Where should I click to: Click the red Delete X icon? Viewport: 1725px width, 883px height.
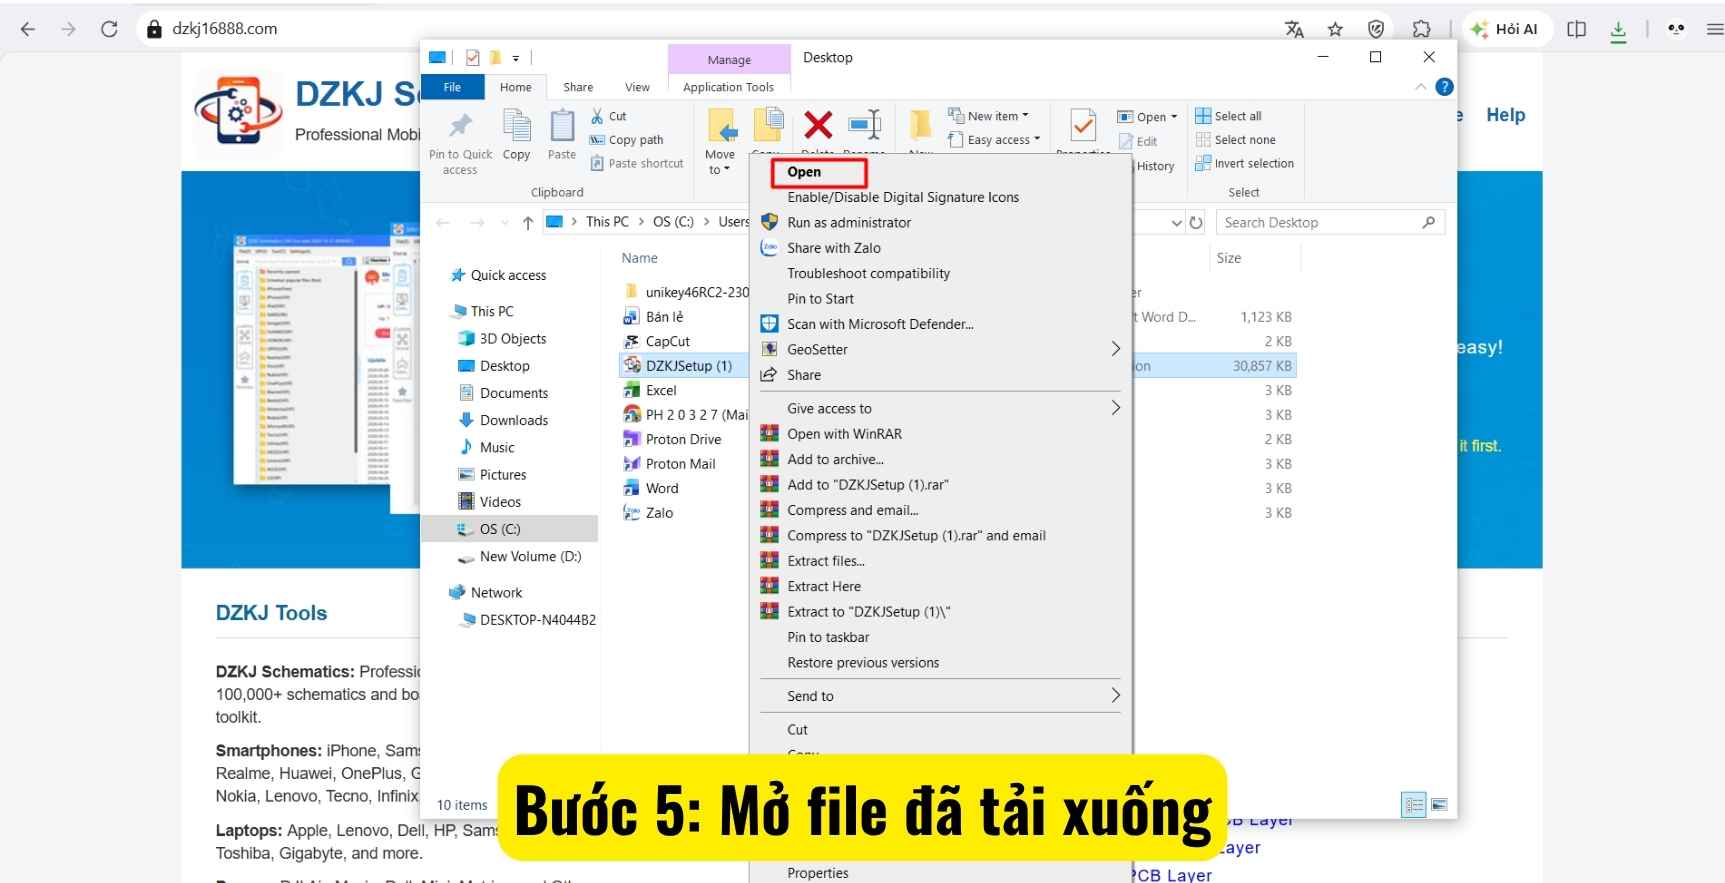tap(818, 125)
